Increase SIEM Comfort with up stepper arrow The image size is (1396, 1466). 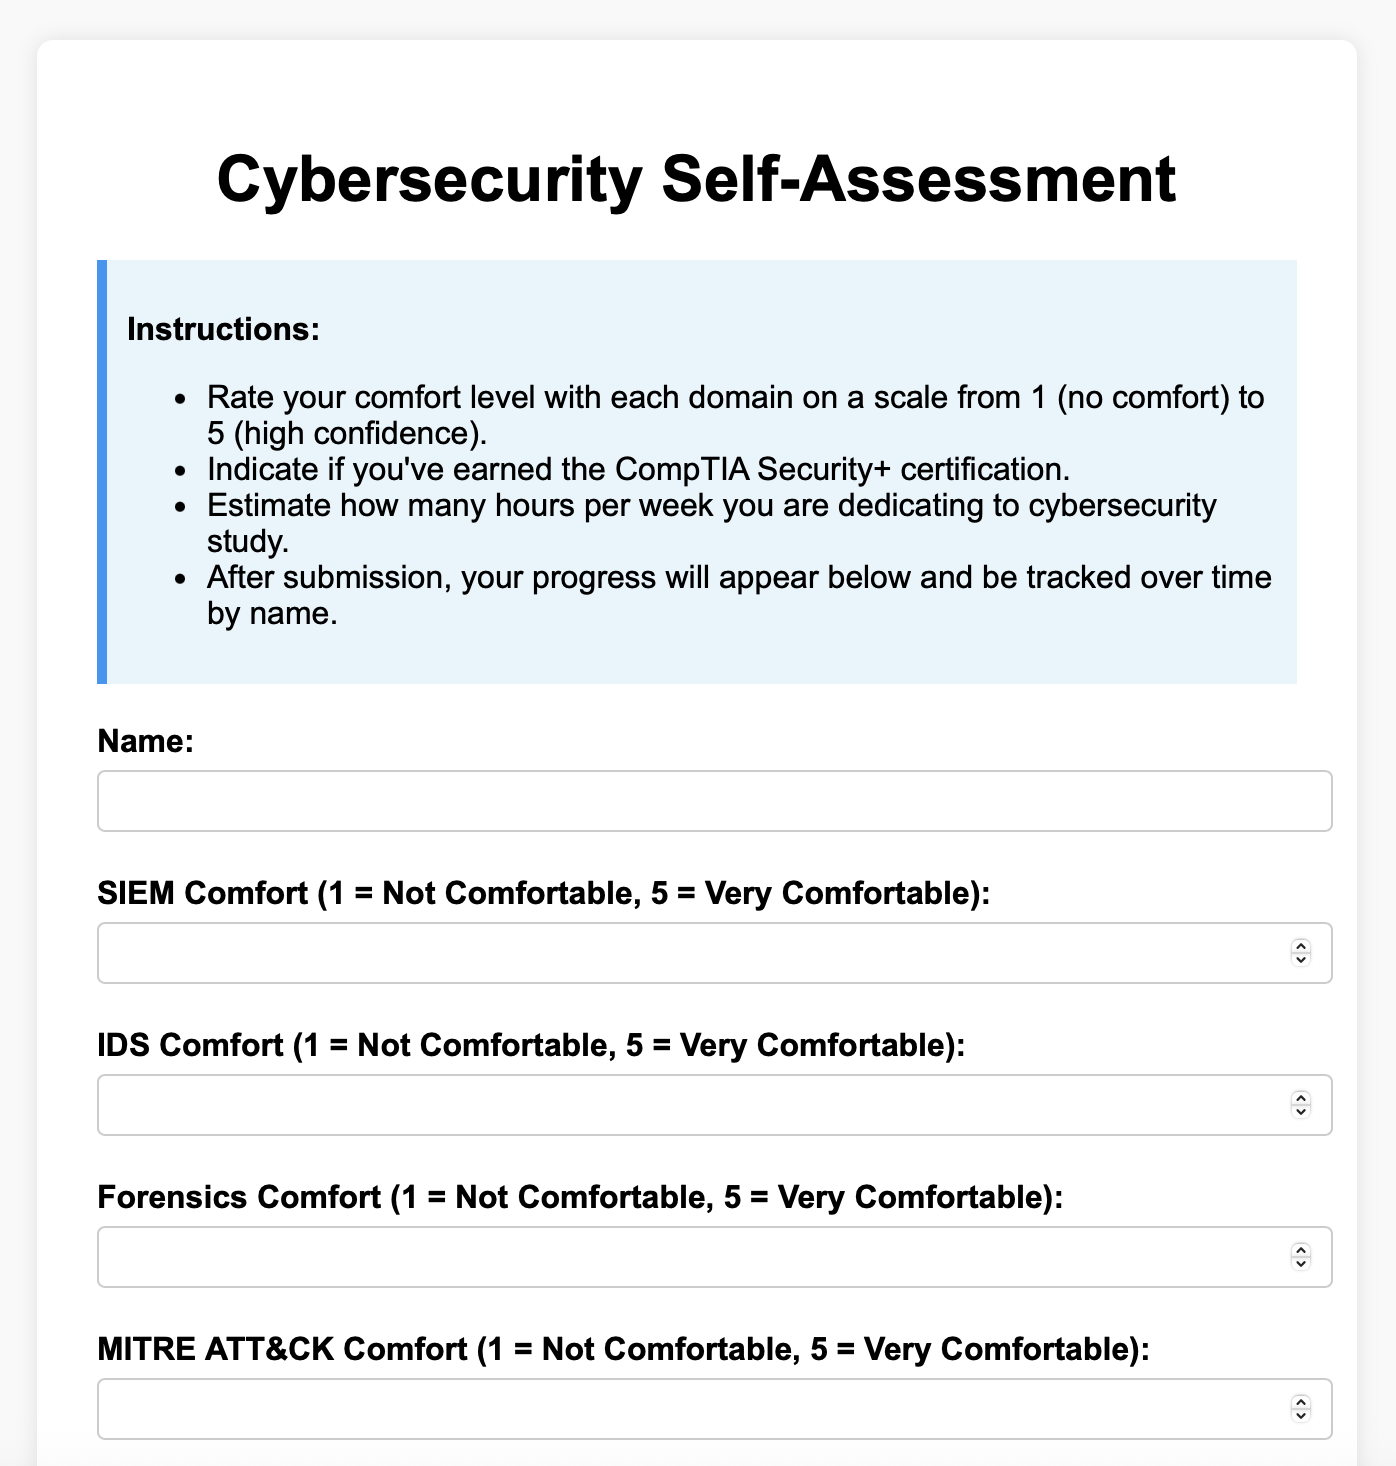pos(1300,946)
